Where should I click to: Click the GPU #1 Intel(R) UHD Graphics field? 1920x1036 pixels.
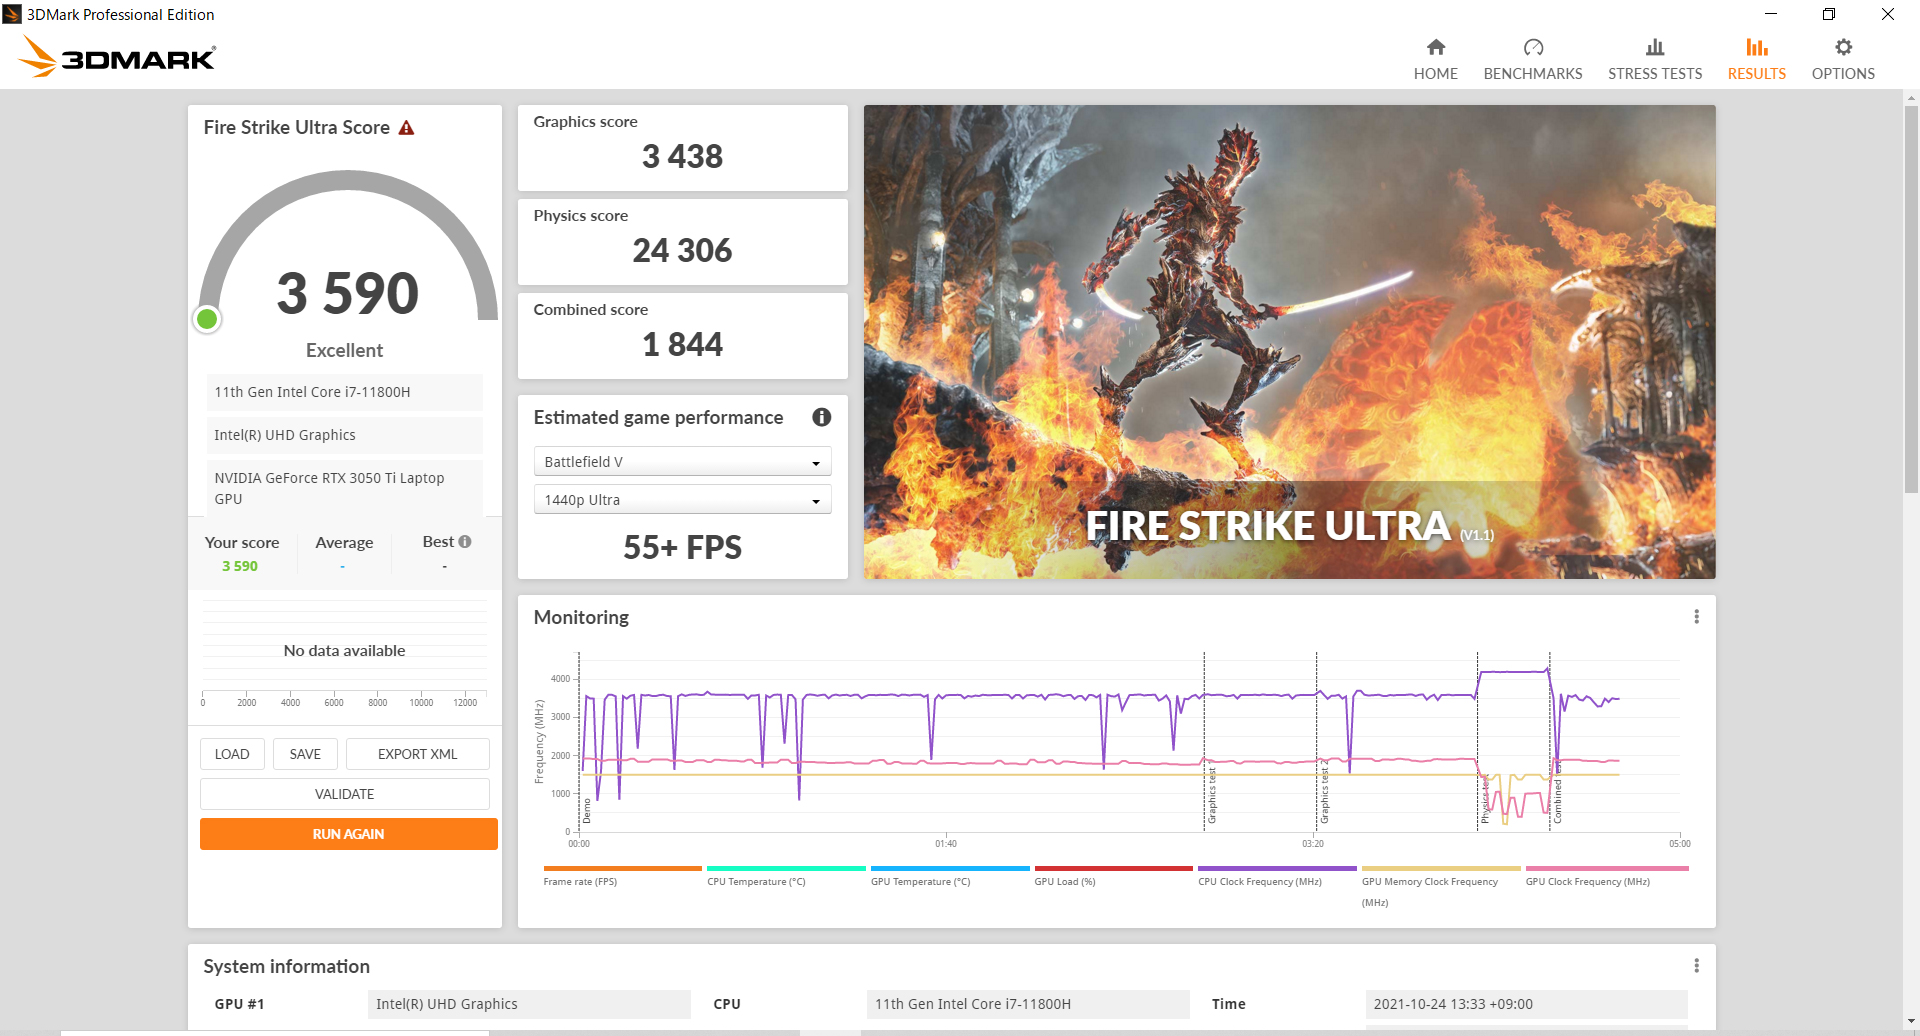(x=529, y=1004)
